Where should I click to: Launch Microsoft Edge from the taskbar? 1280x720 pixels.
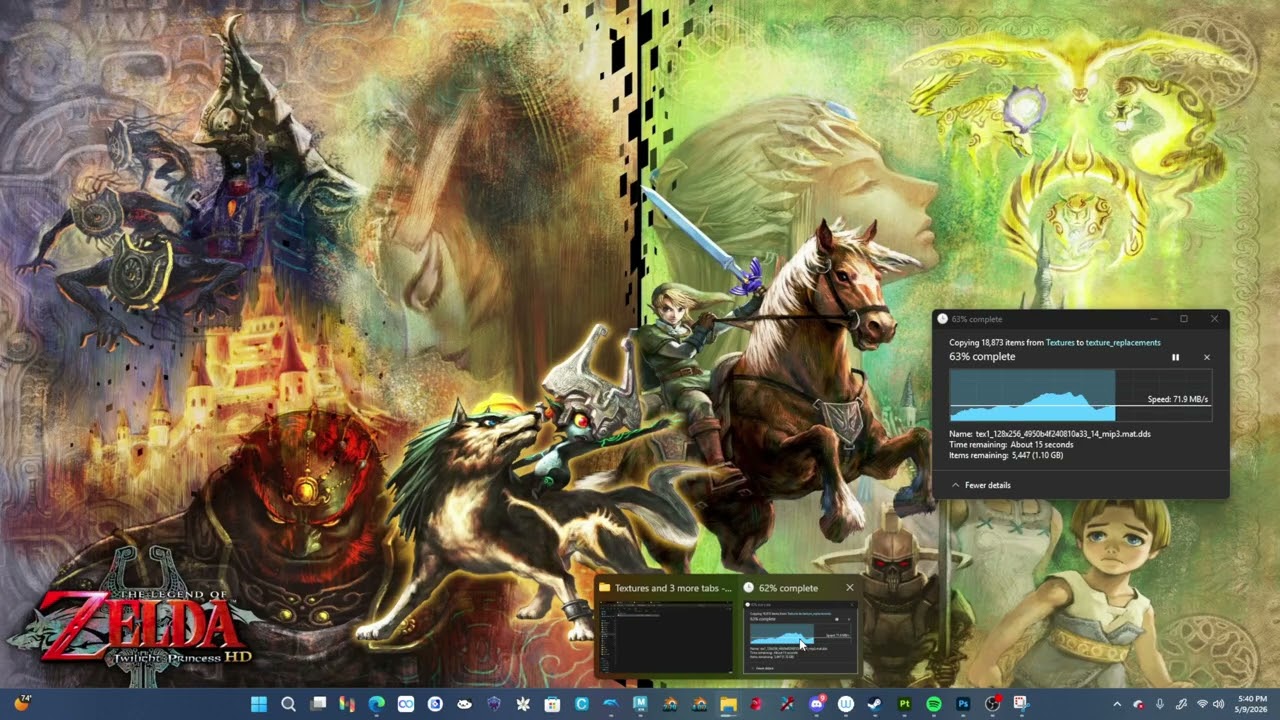[376, 704]
